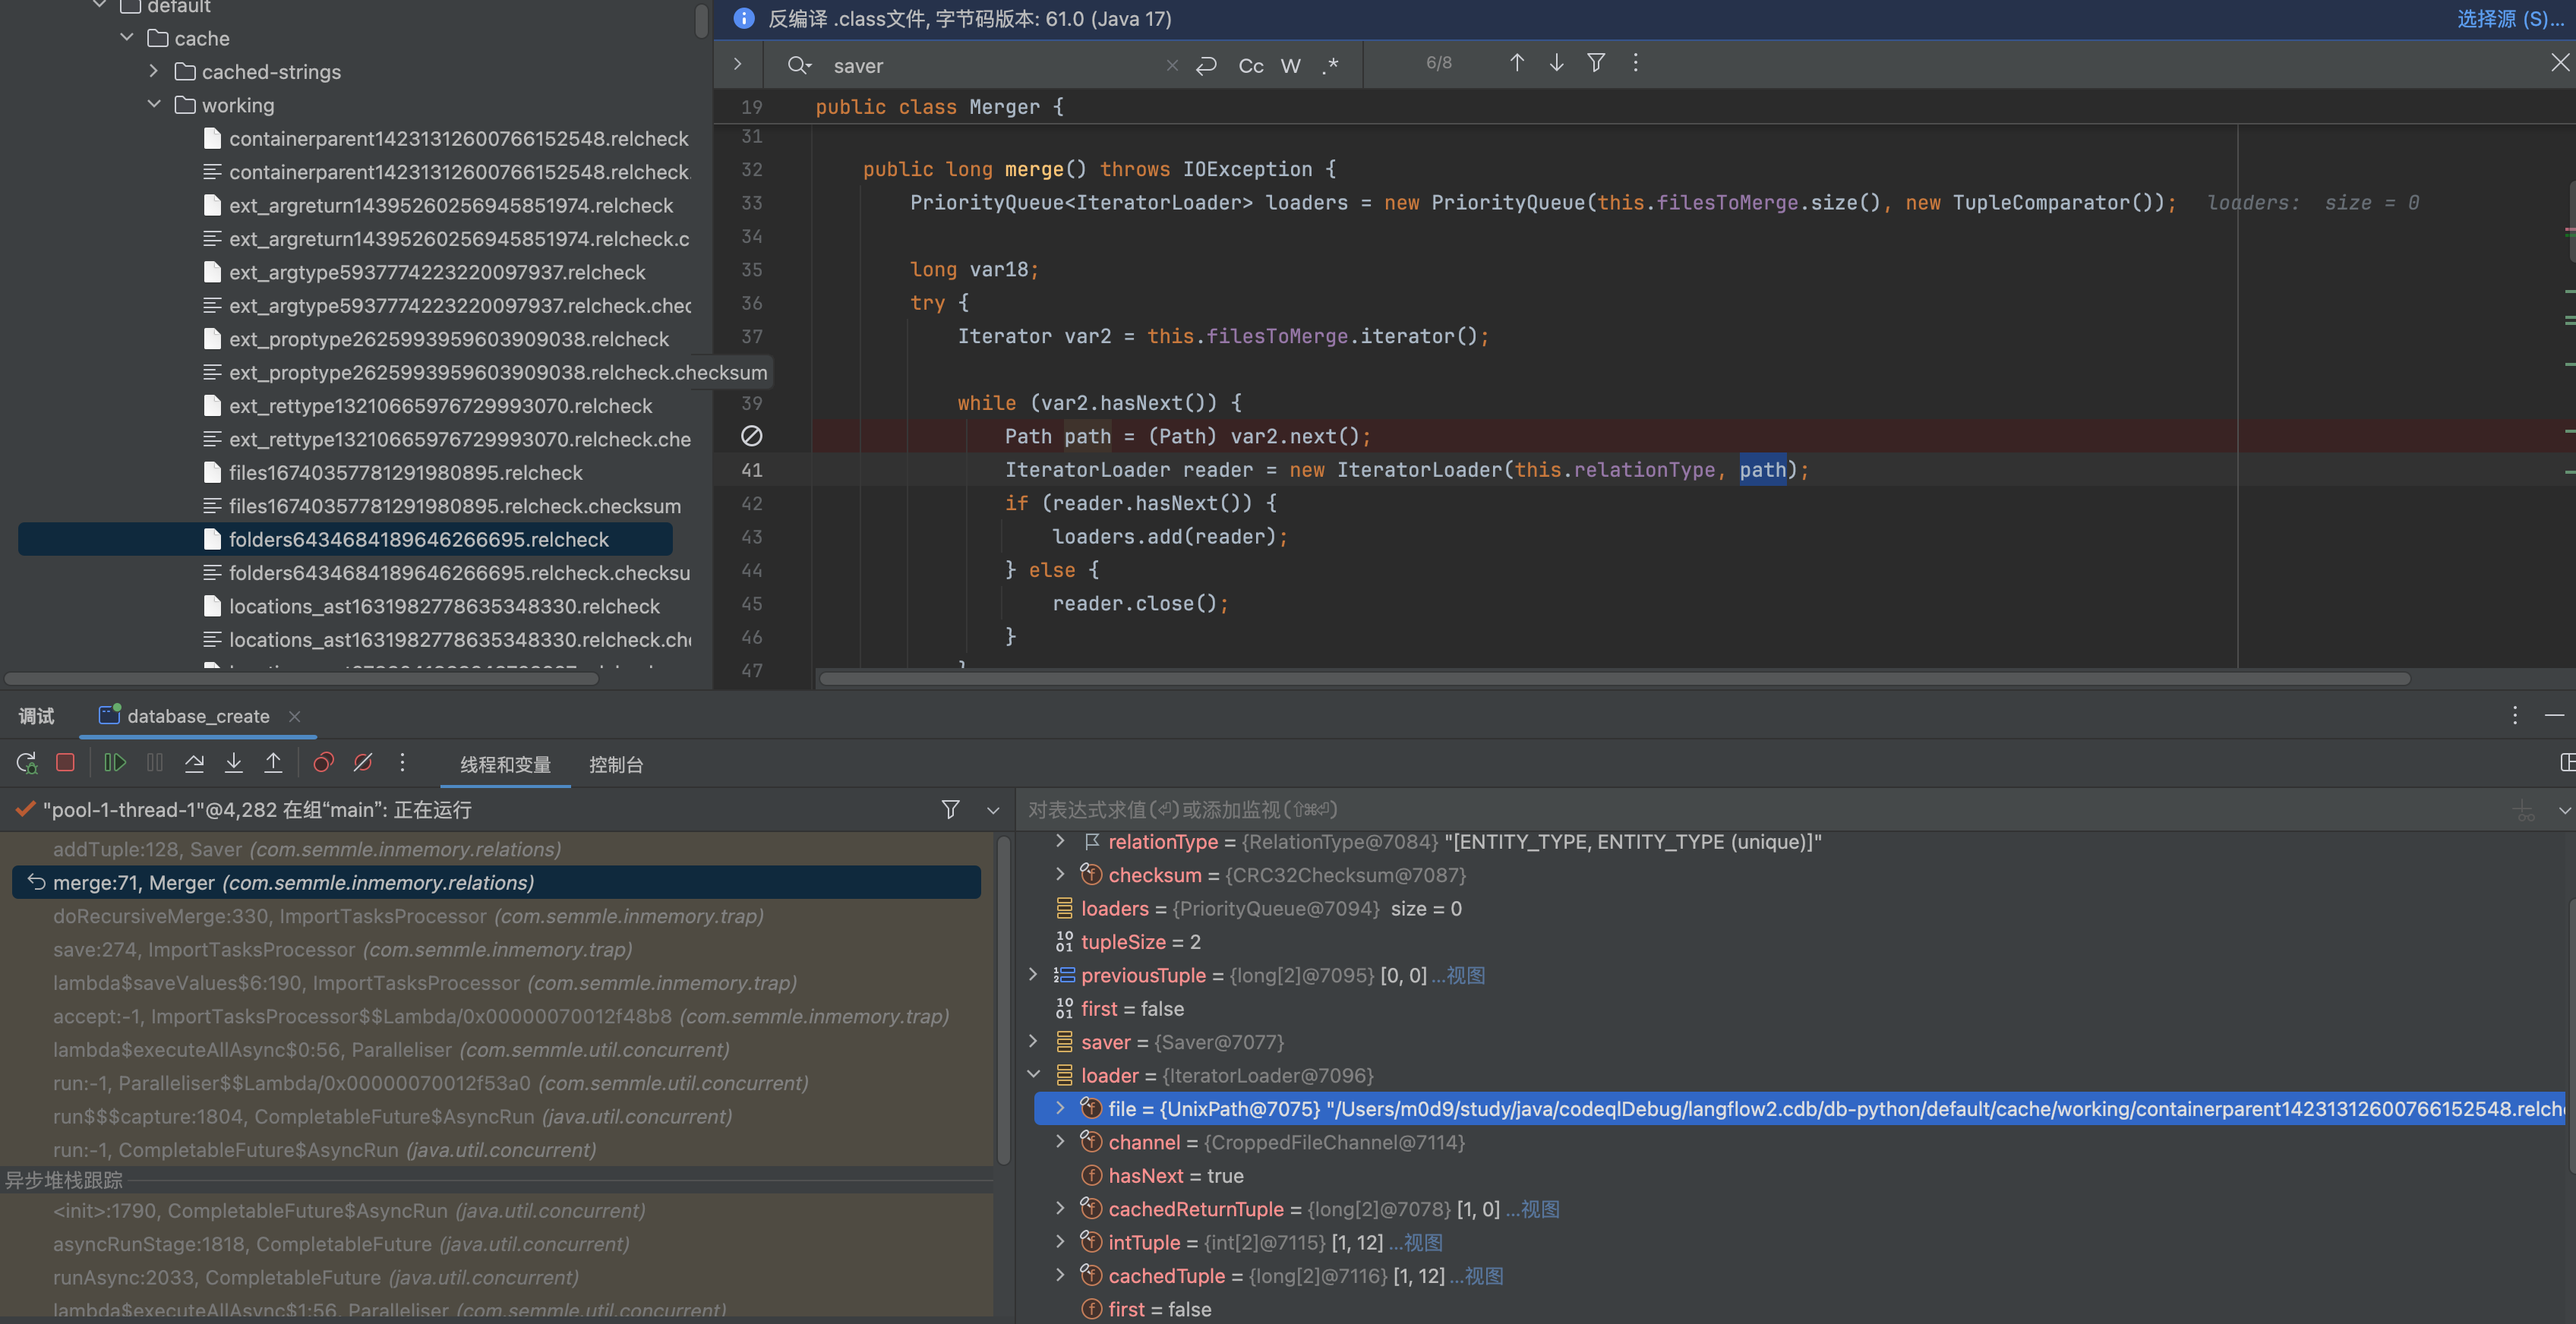
Task: Click evaluate expression input field
Action: tap(1760, 810)
